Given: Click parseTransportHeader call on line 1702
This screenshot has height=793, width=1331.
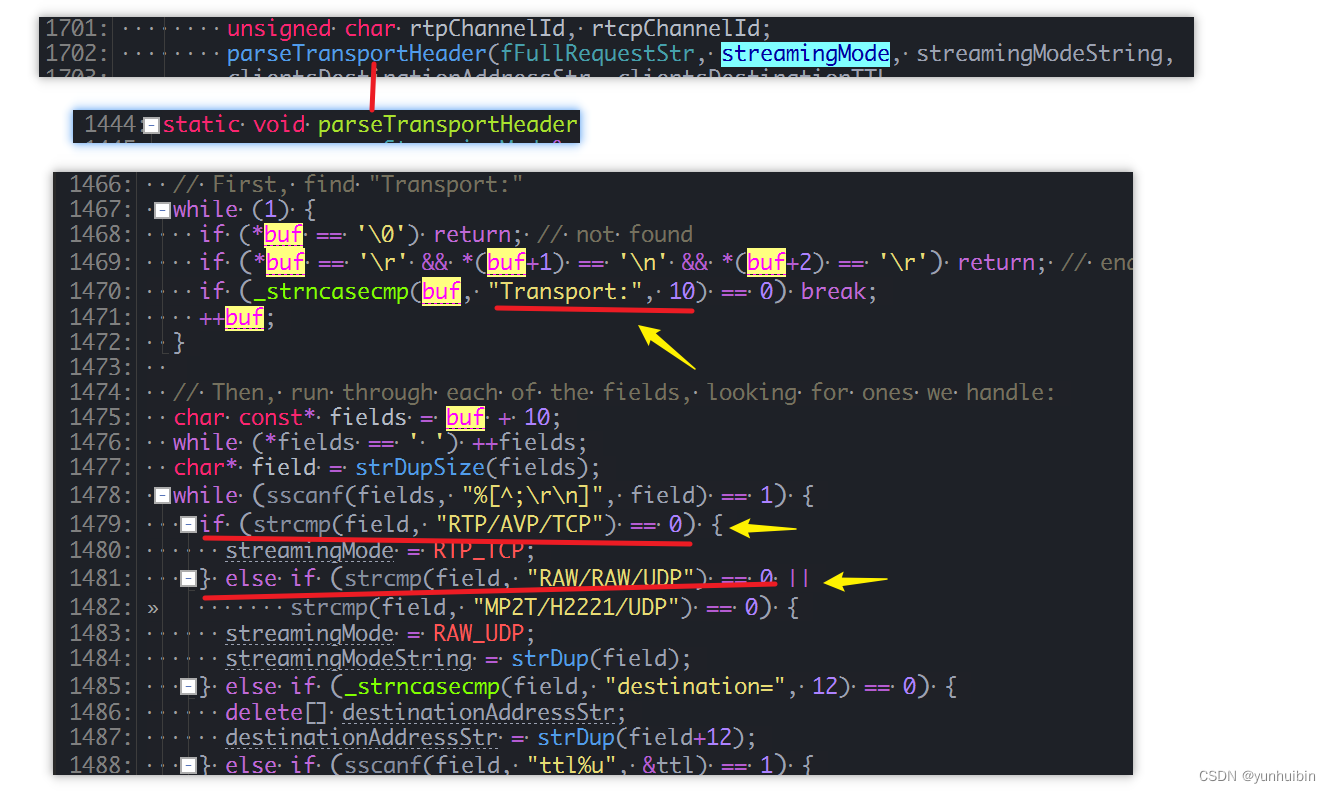Looking at the screenshot, I should (x=356, y=53).
